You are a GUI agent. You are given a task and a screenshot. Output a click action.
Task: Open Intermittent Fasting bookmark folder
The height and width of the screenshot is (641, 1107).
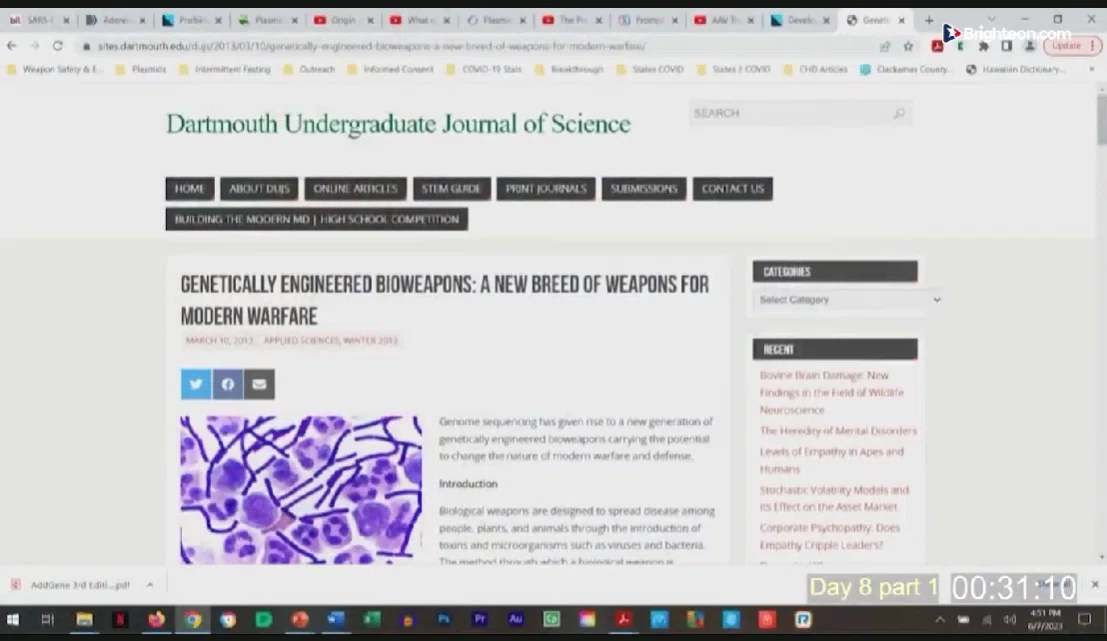tap(225, 69)
